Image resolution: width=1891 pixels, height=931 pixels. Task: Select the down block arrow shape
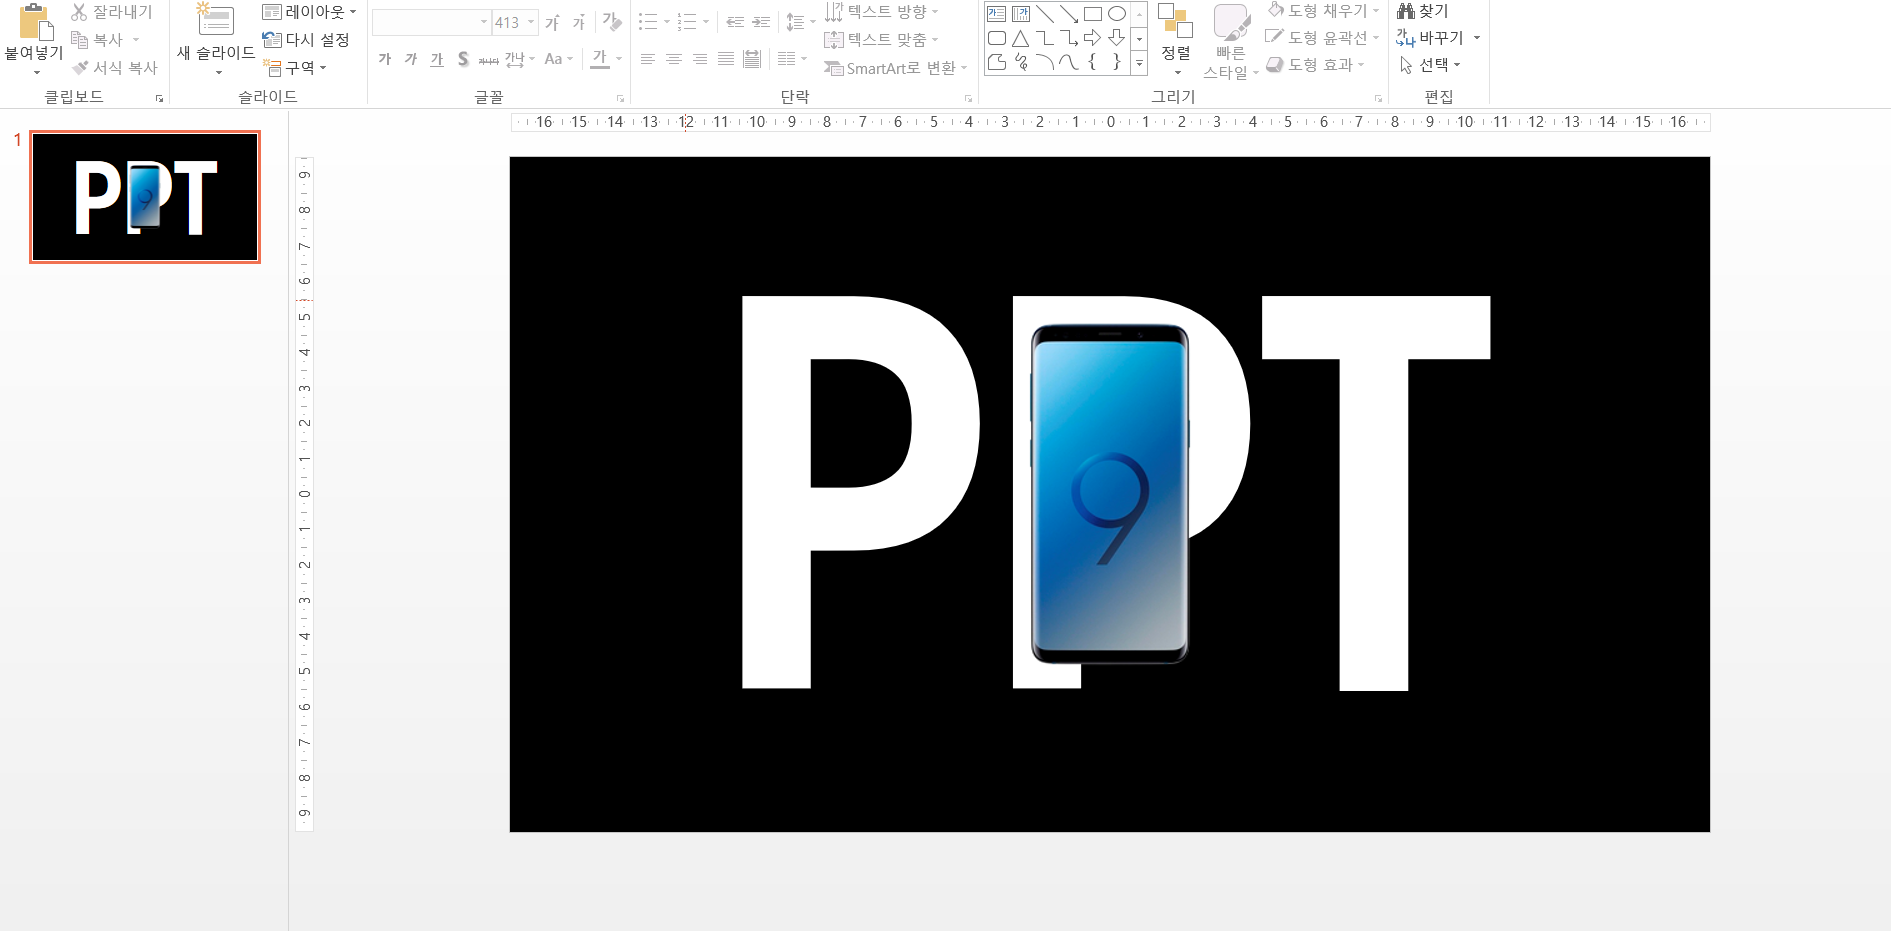click(1117, 38)
